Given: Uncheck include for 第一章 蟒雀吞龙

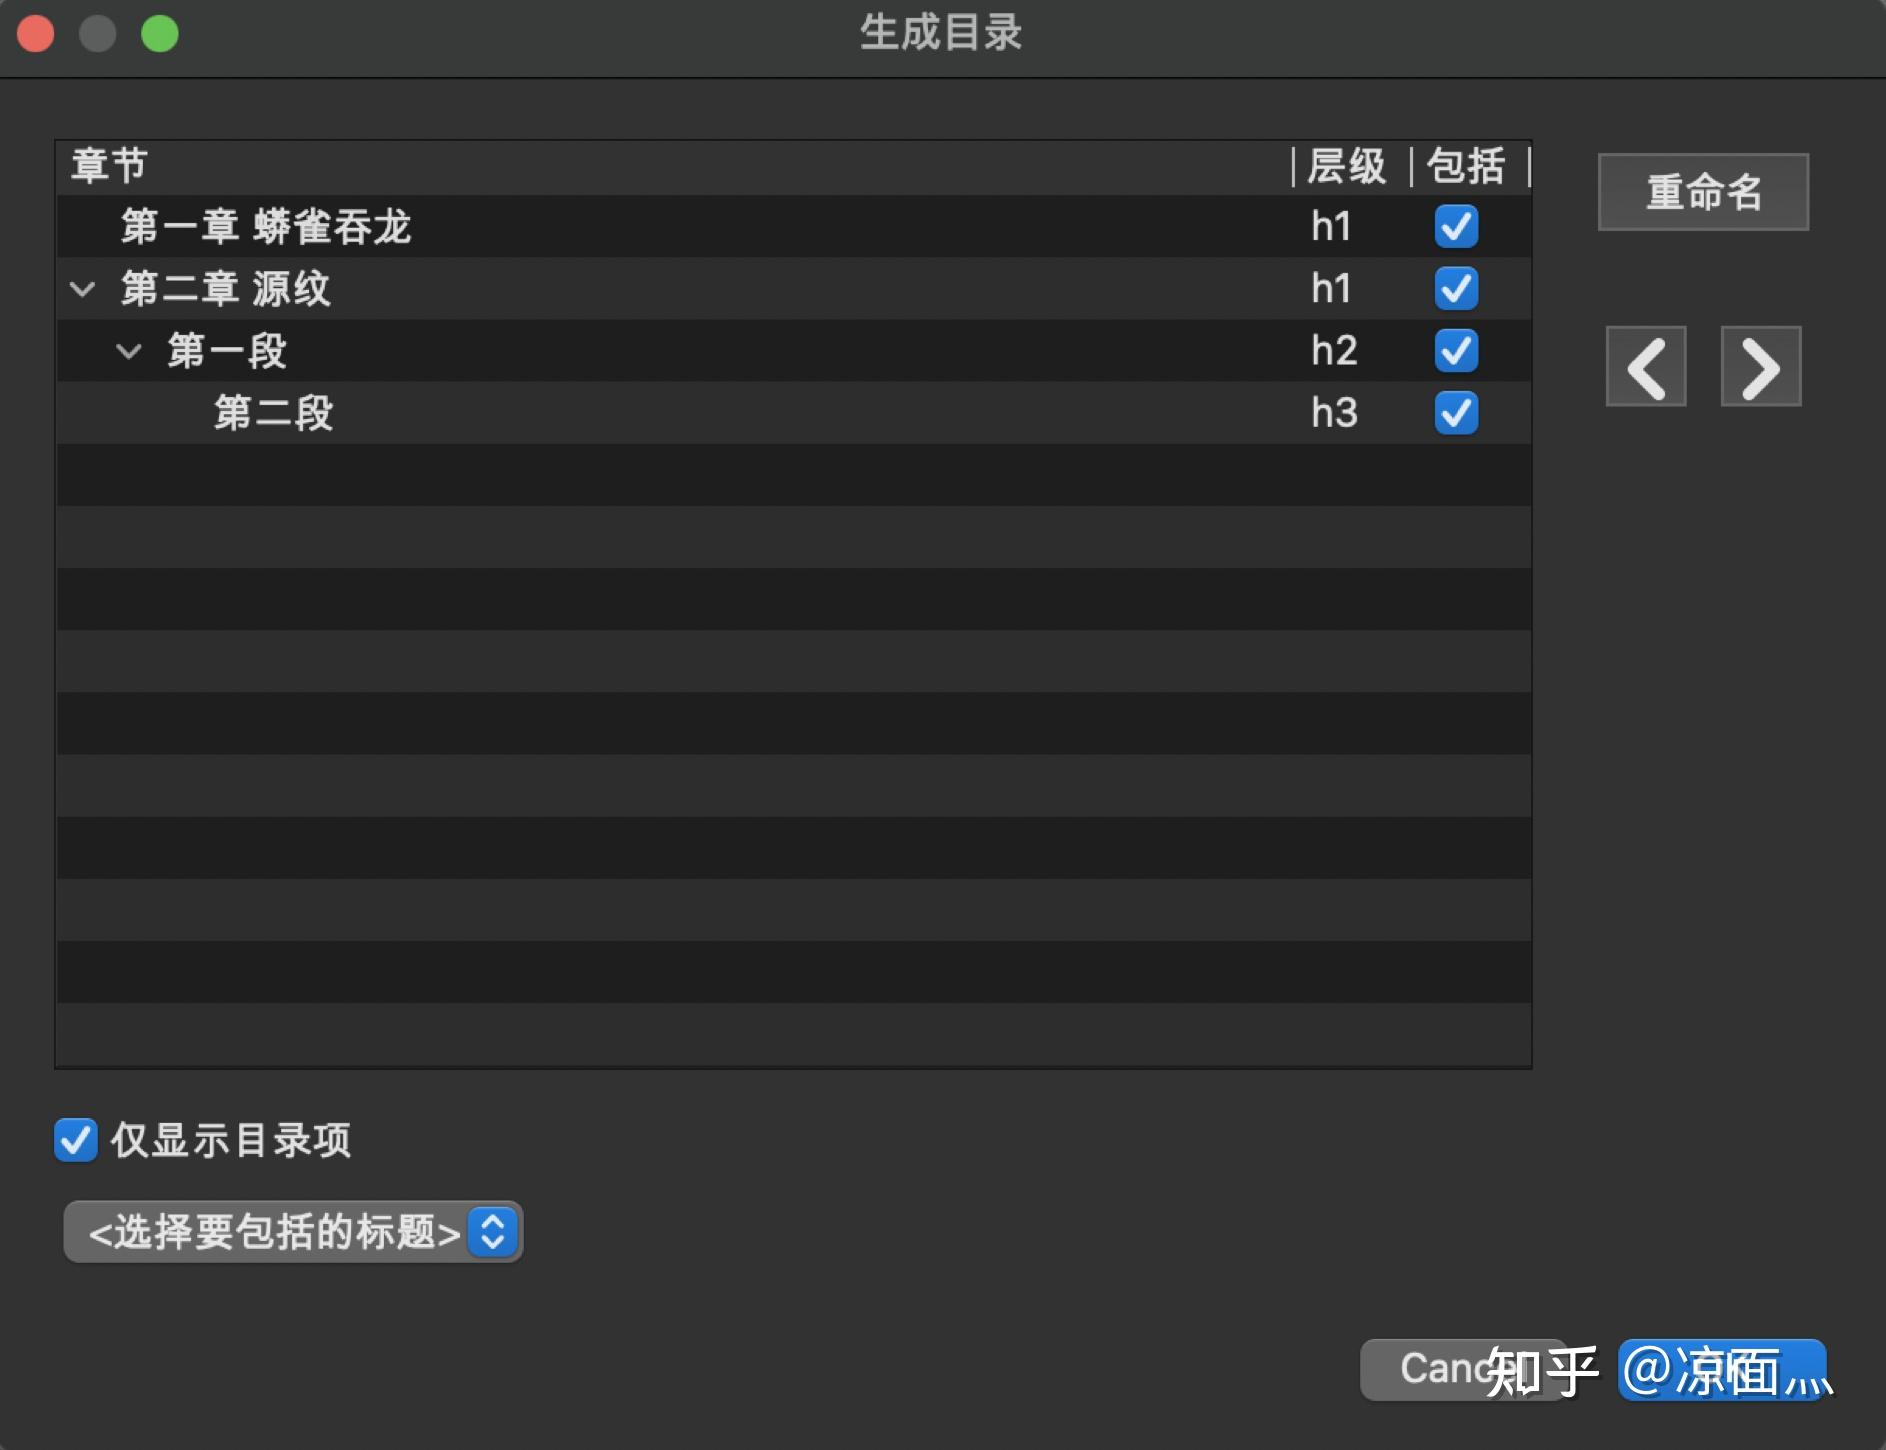Looking at the screenshot, I should point(1456,226).
